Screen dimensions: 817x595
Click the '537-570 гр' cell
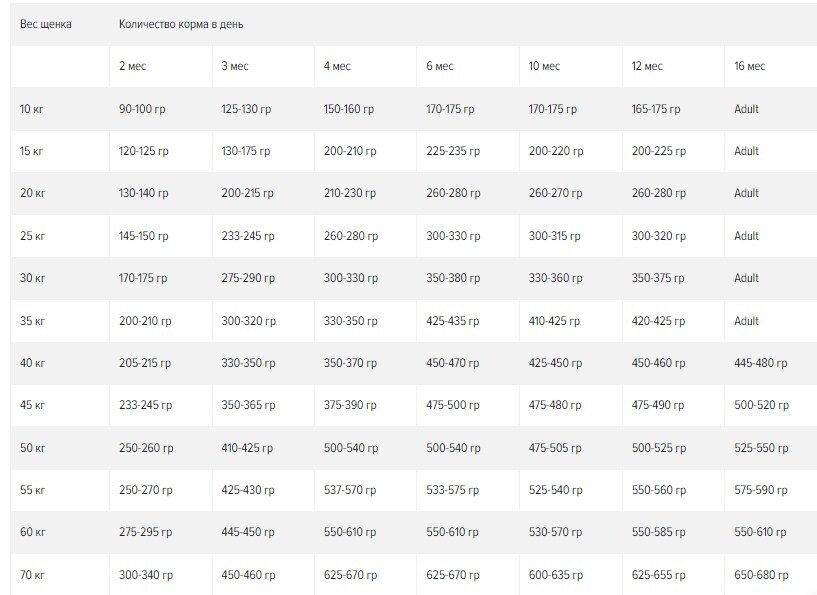point(350,490)
